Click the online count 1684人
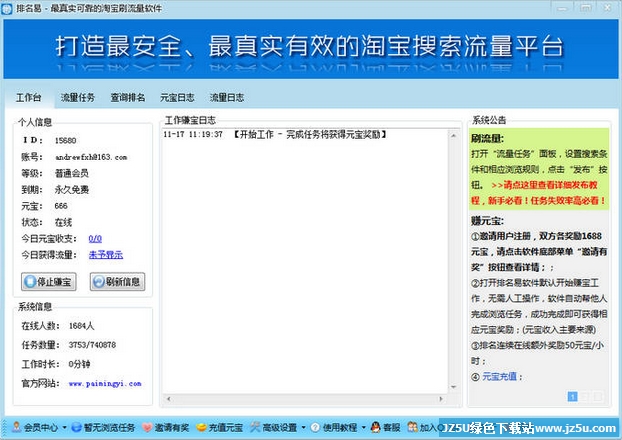This screenshot has height=440, width=622. pyautogui.click(x=82, y=326)
